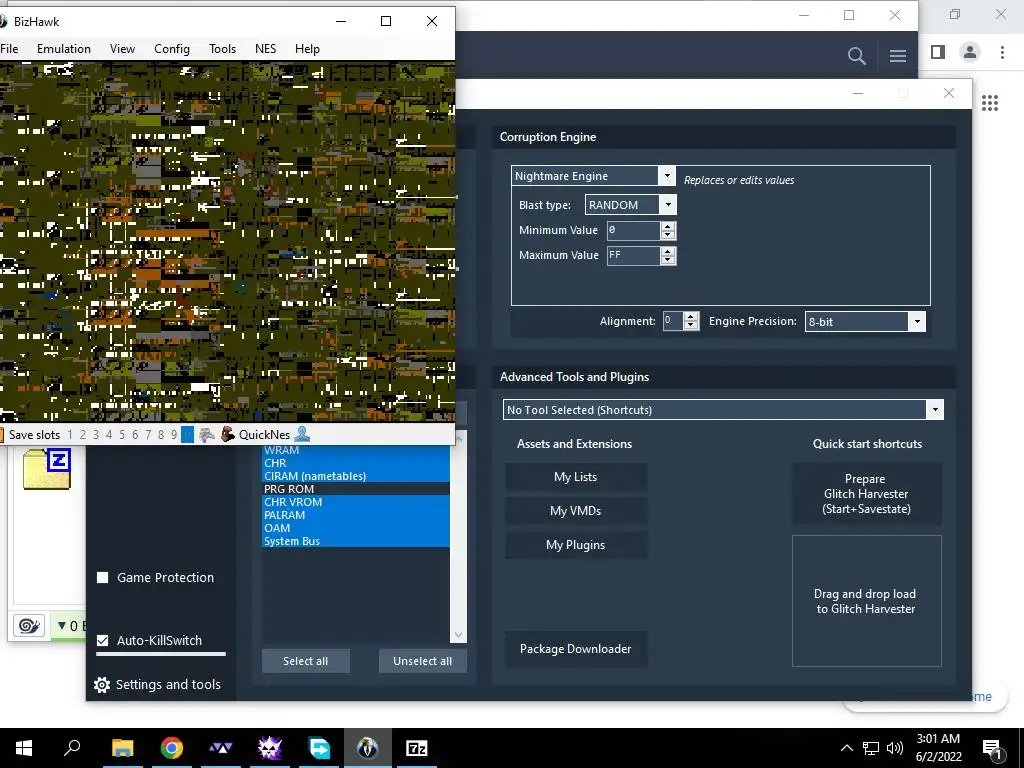Open Chrome profile avatar icon
Viewport: 1024px width, 768px height.
click(970, 52)
